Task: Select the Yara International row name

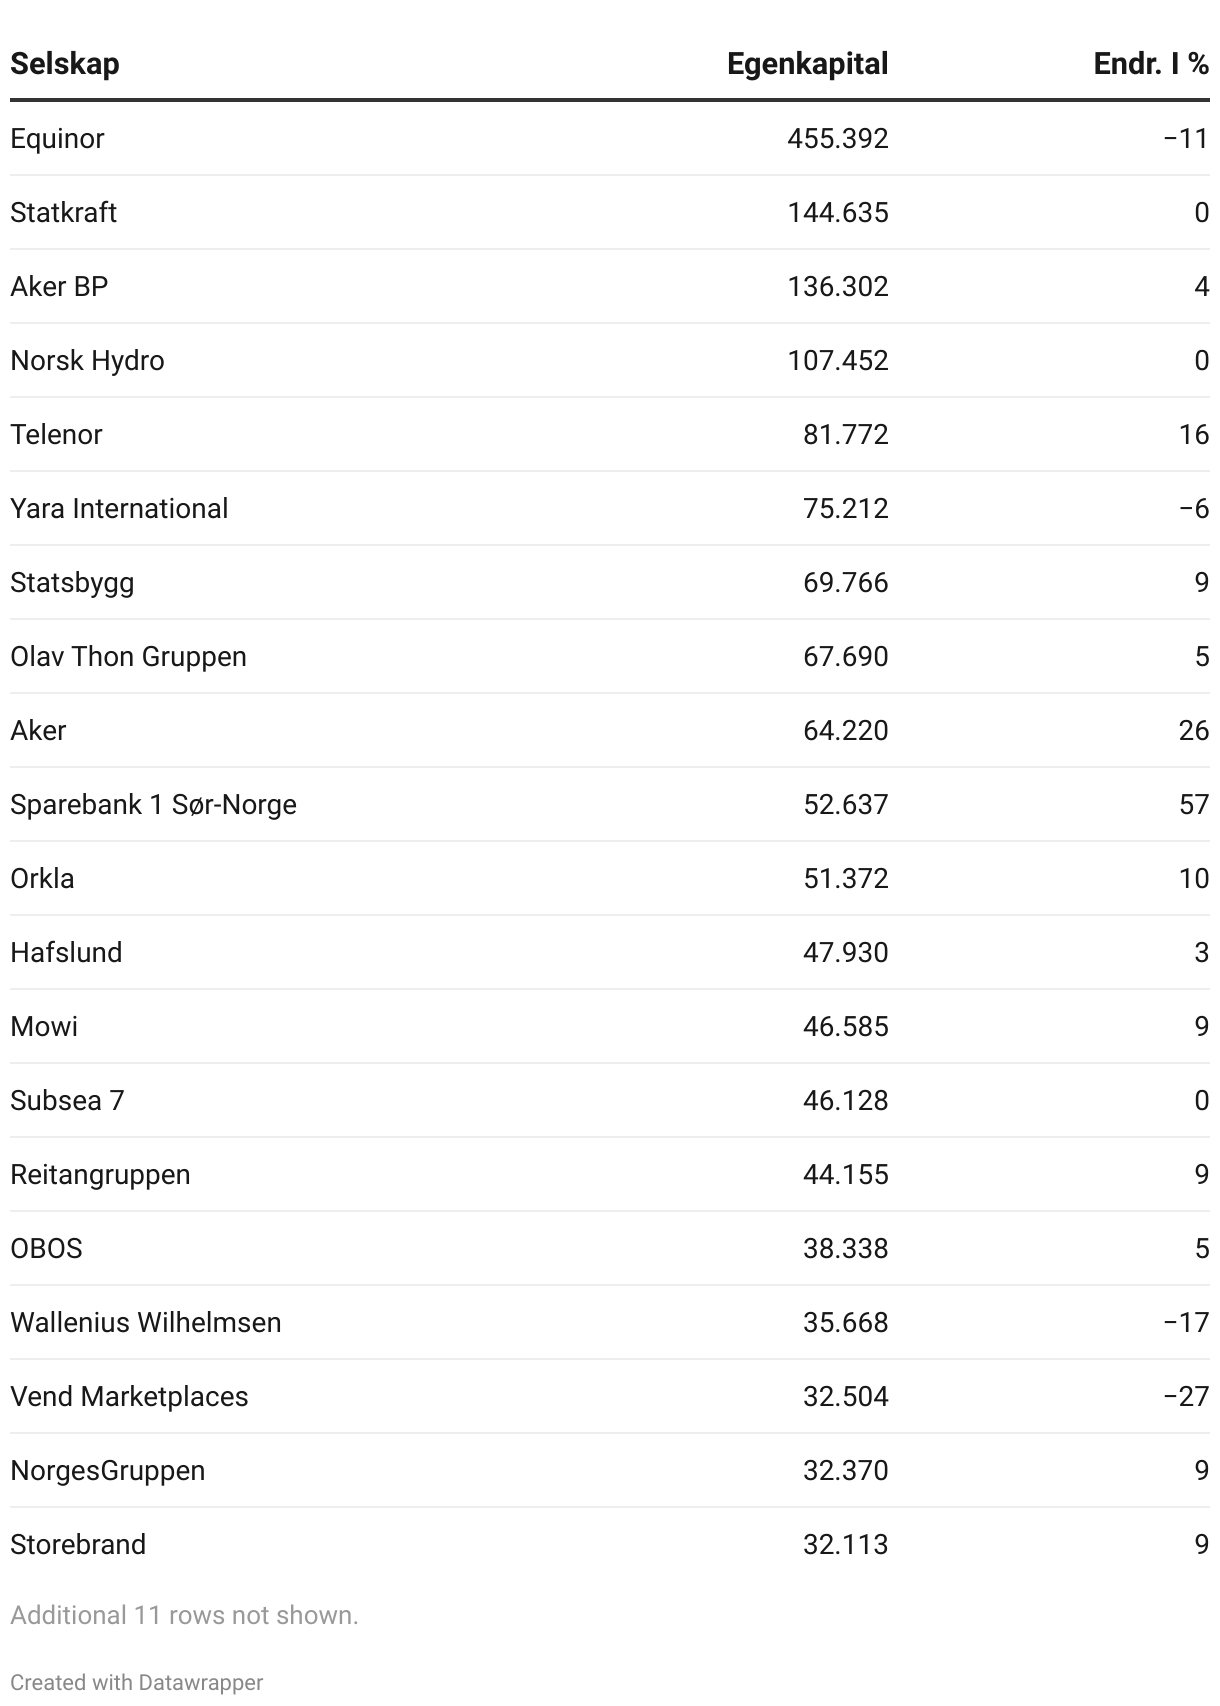Action: pos(119,508)
